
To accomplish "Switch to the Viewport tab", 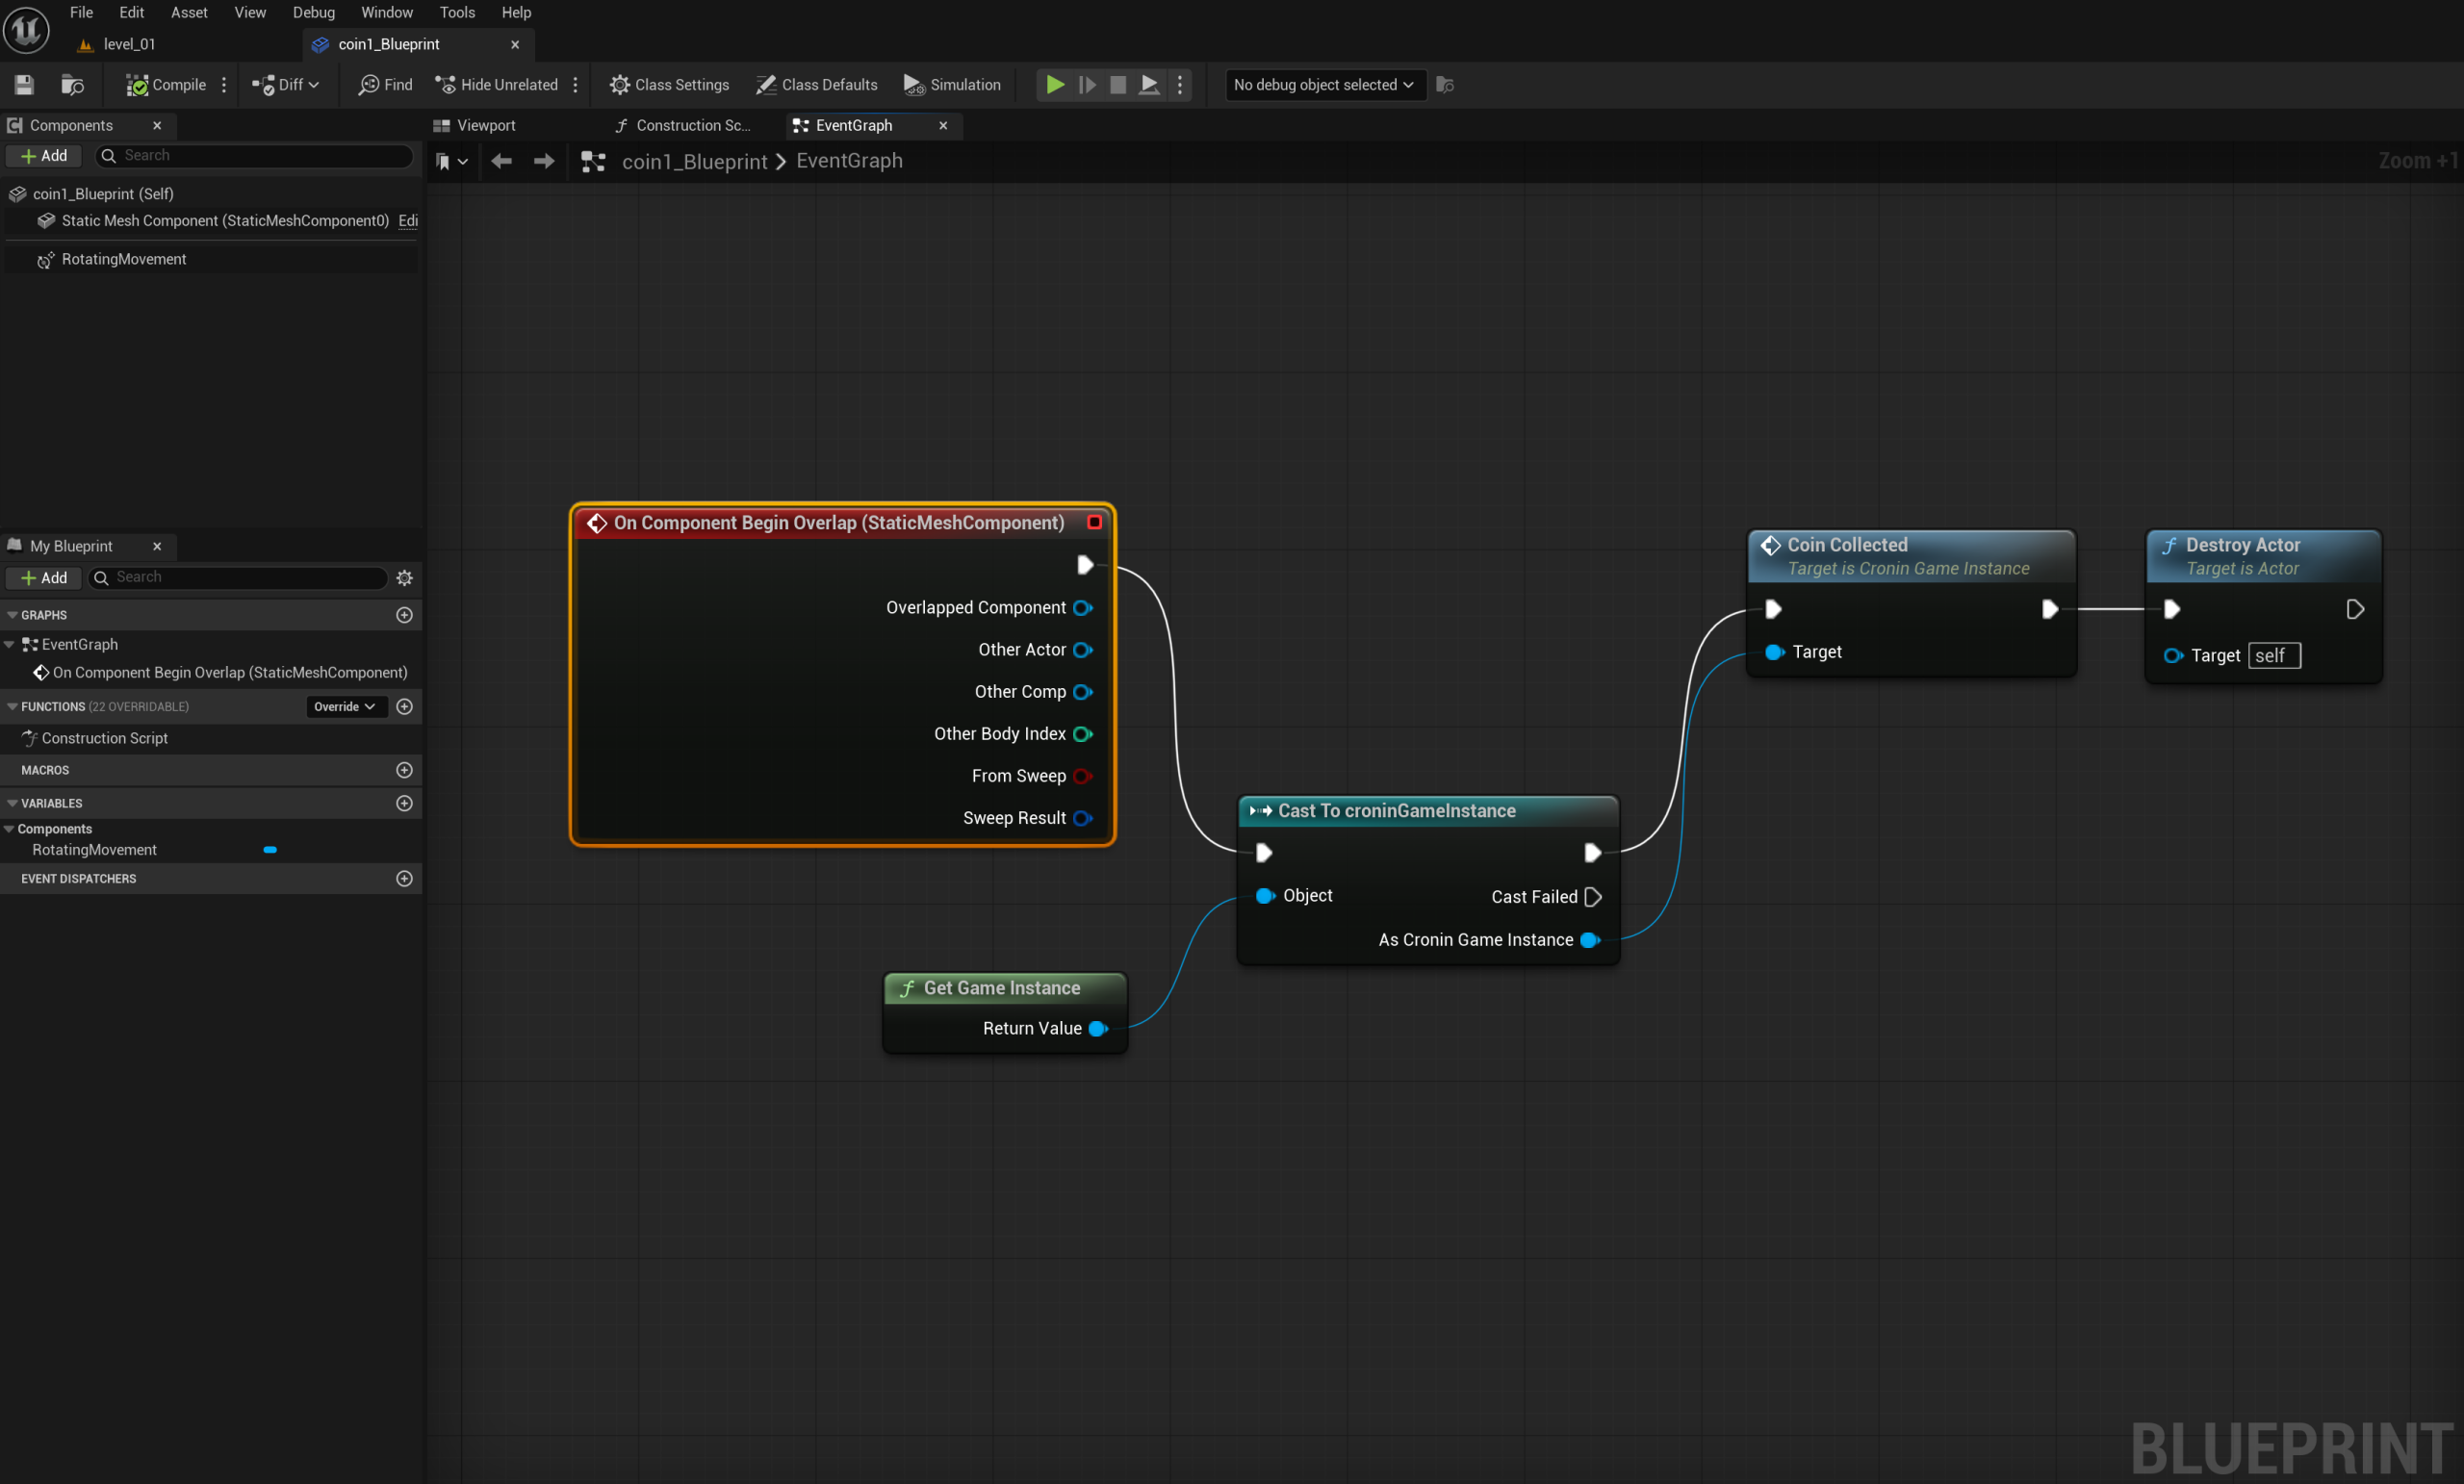I will coord(485,125).
